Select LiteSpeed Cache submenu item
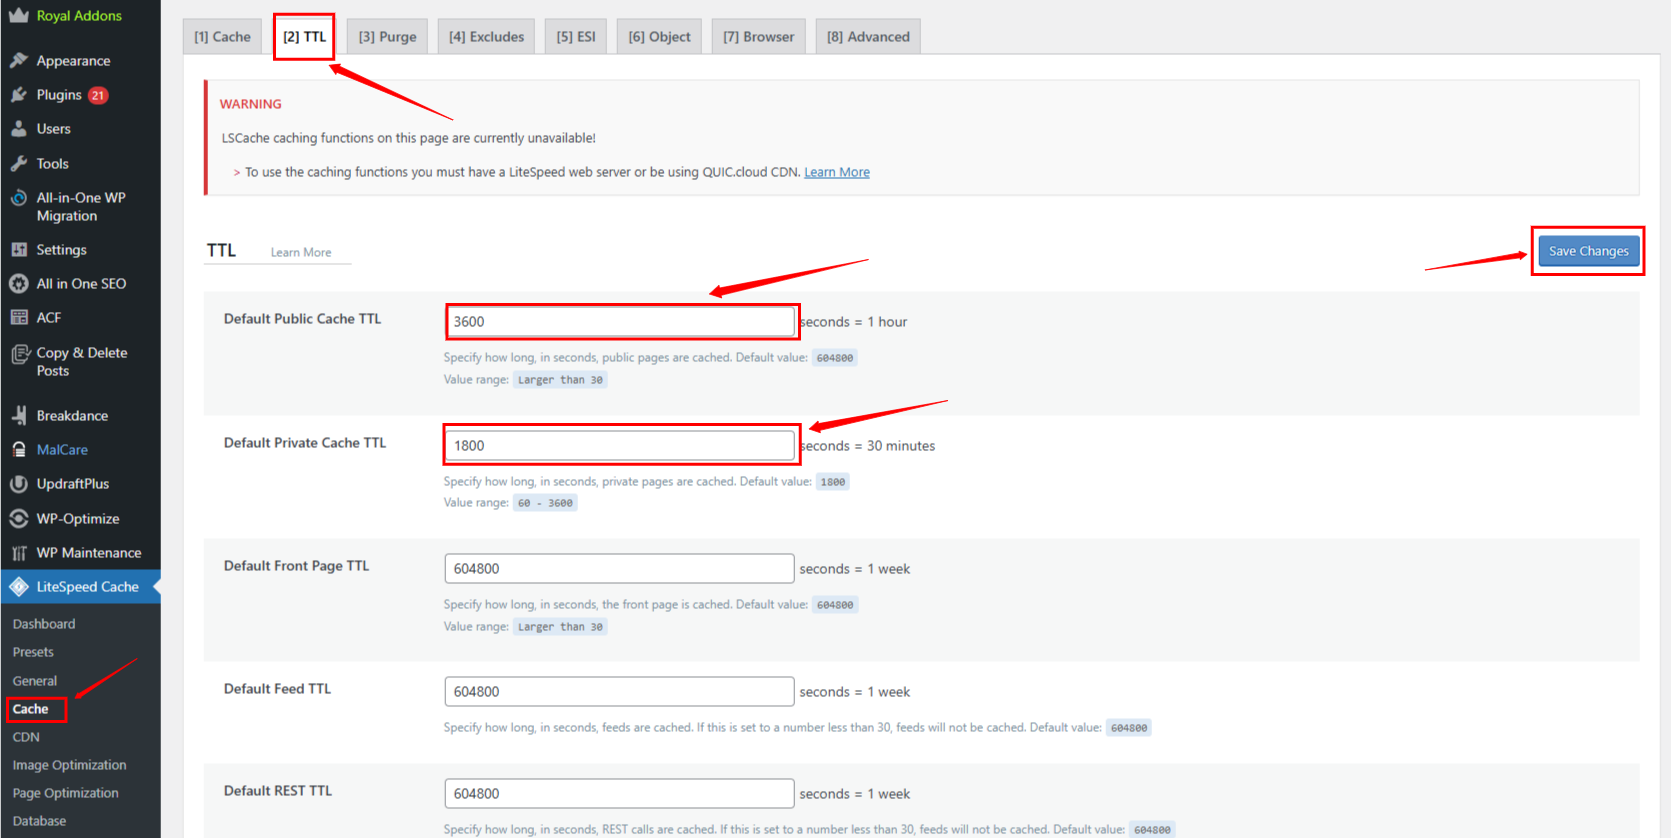The width and height of the screenshot is (1671, 838). point(30,709)
